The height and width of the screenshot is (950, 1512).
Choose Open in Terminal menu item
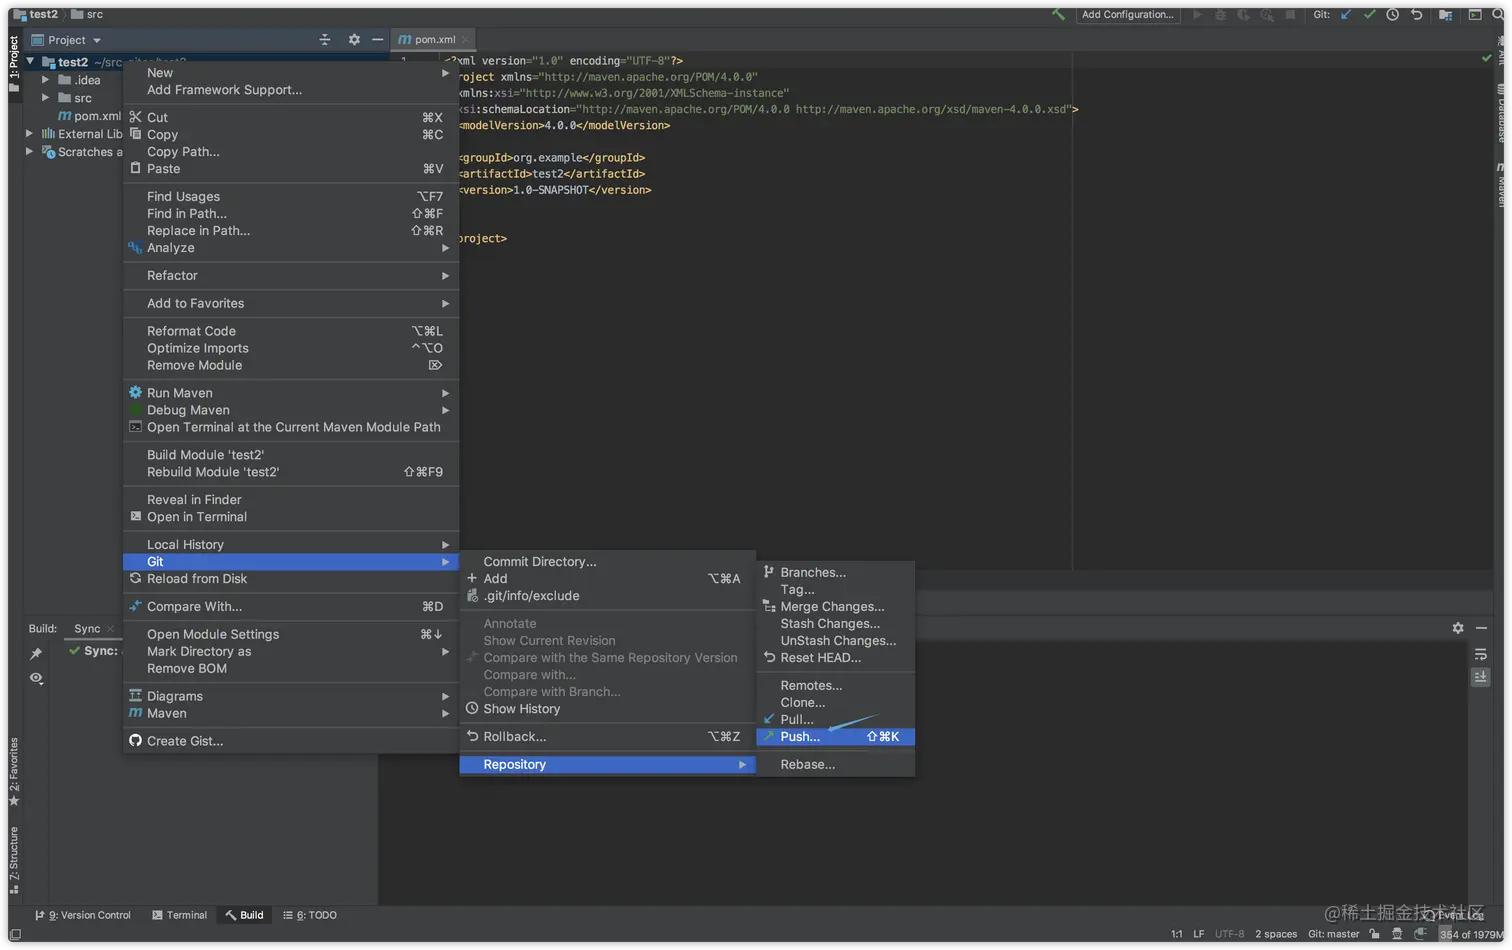(290, 517)
